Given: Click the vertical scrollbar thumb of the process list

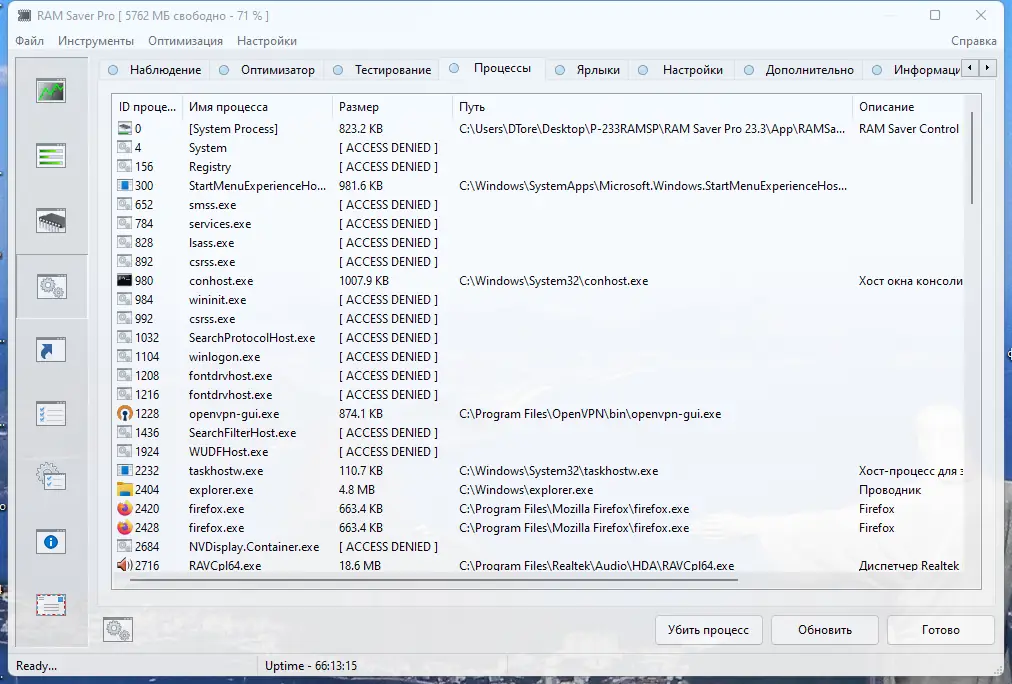Looking at the screenshot, I should (972, 158).
